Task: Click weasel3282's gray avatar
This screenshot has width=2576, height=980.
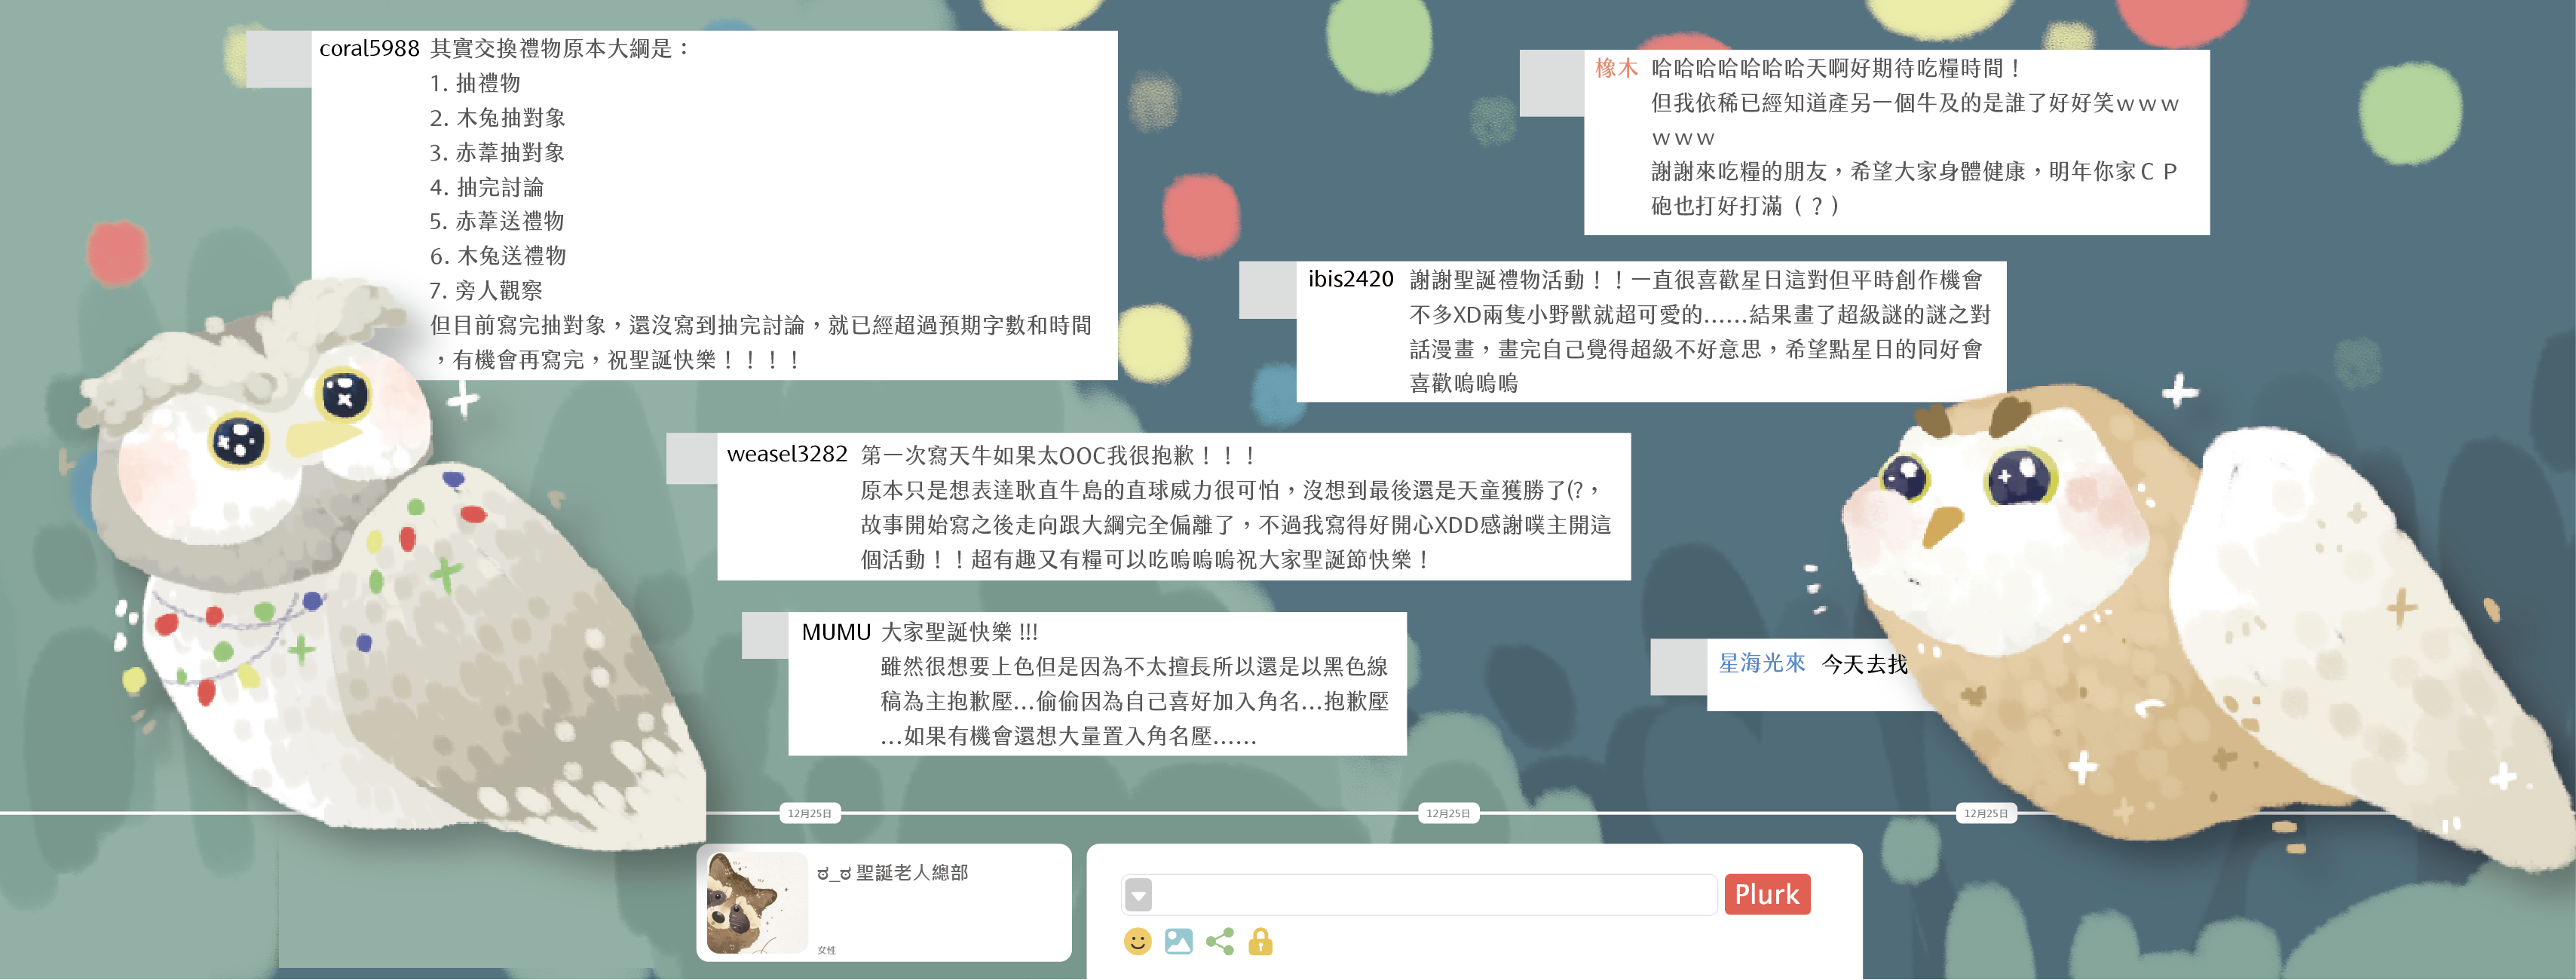Action: 692,459
